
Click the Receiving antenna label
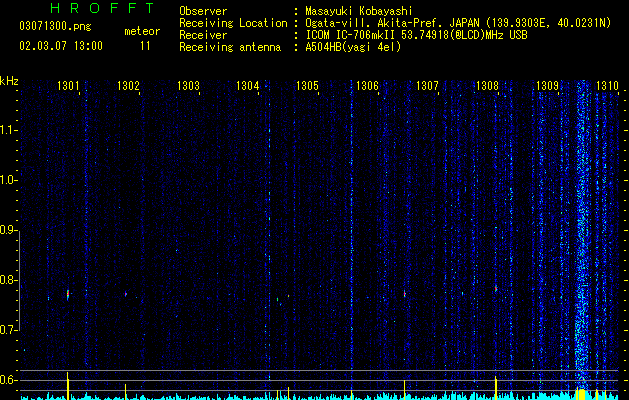click(x=230, y=47)
